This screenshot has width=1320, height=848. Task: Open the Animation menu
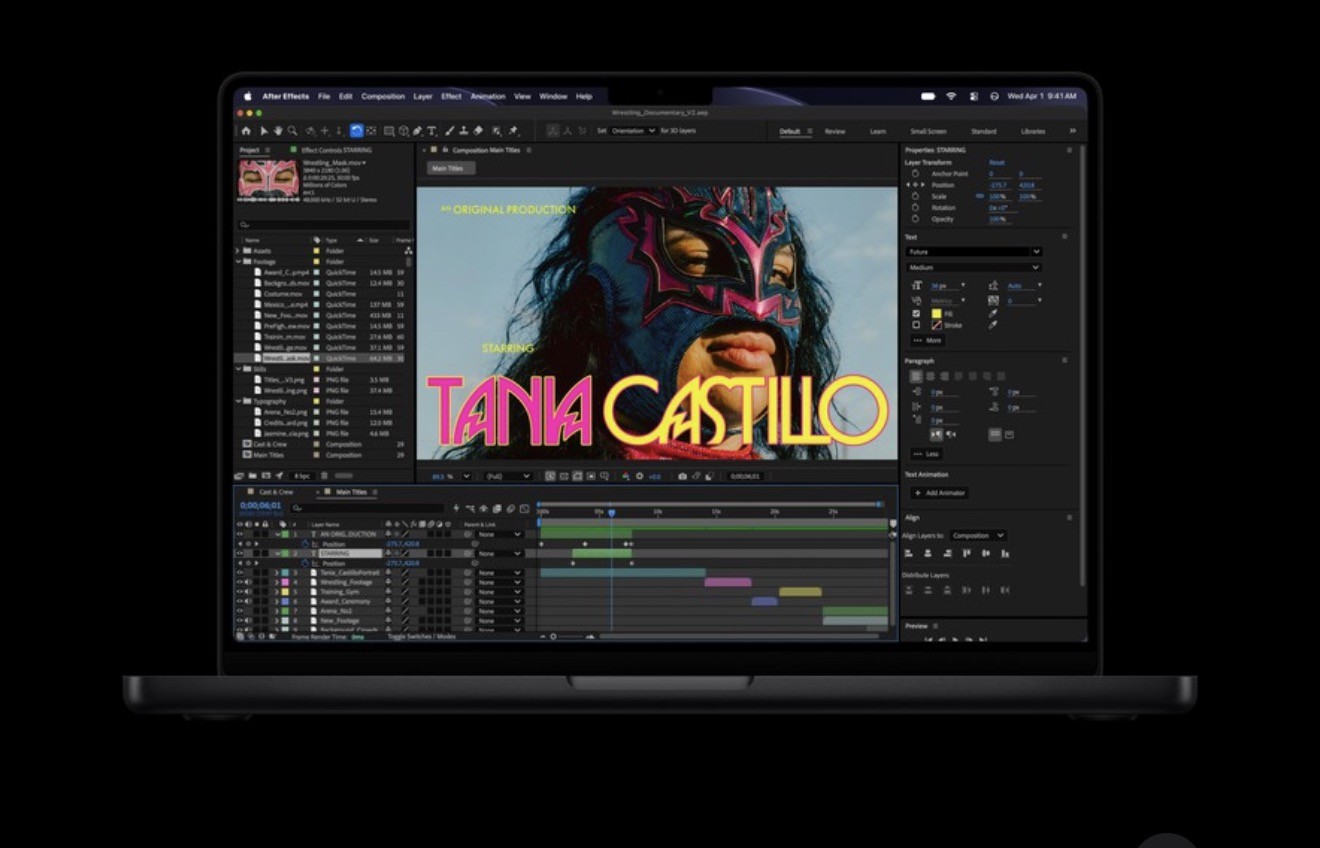coord(488,97)
